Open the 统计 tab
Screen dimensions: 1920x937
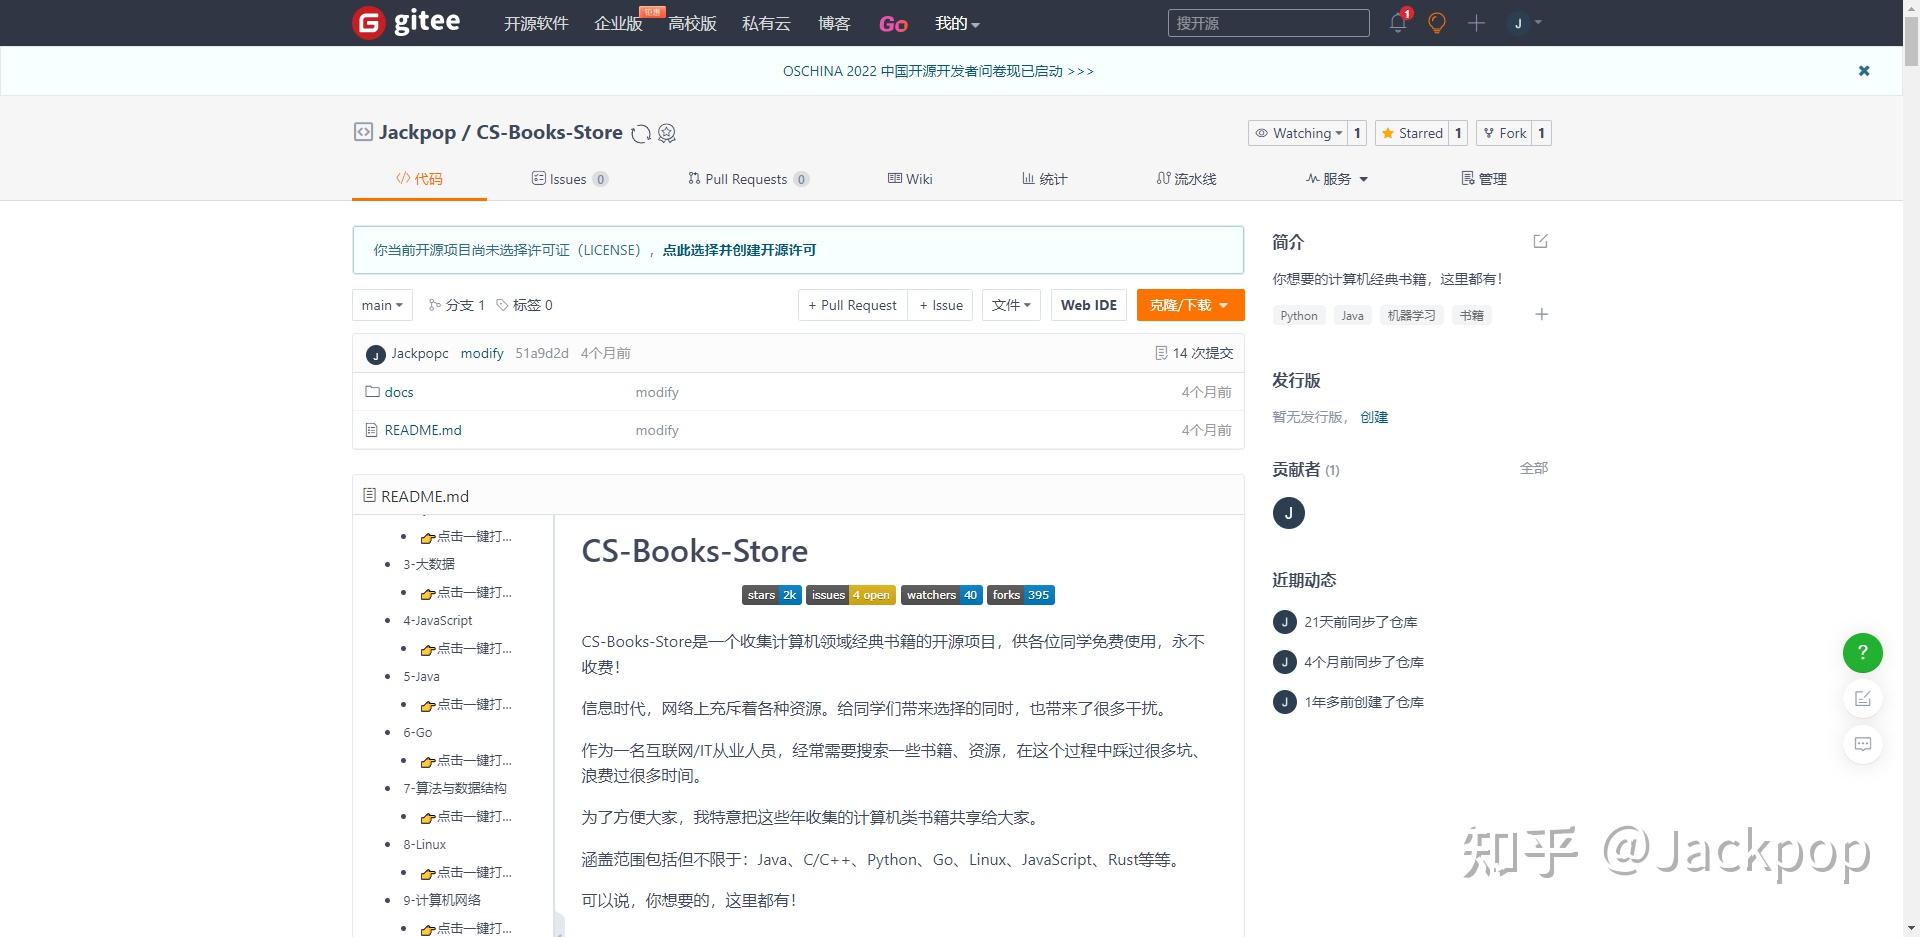point(1044,179)
